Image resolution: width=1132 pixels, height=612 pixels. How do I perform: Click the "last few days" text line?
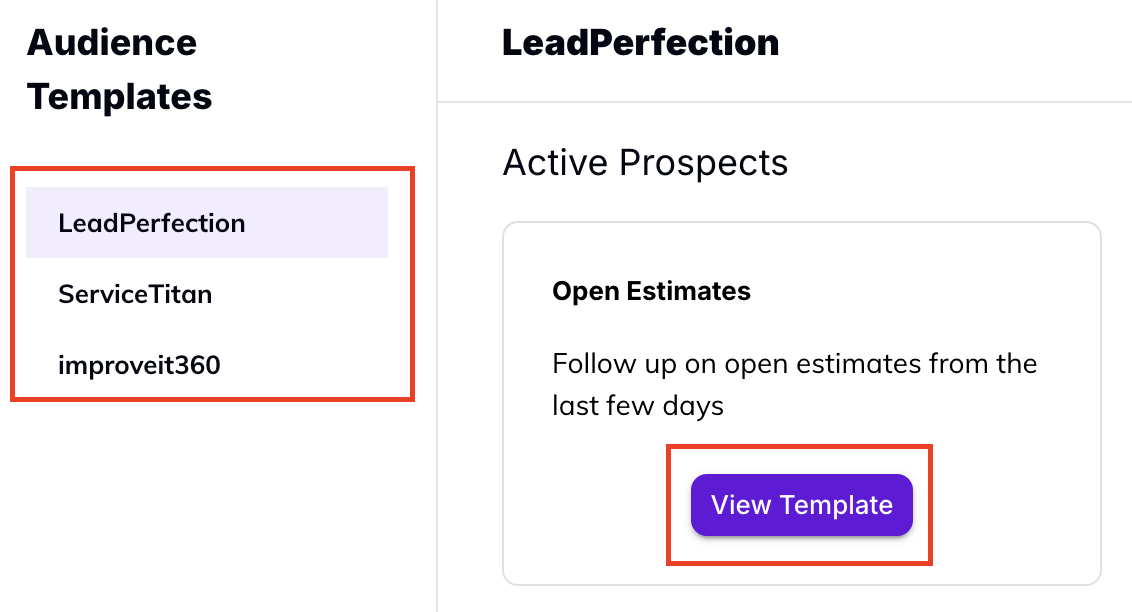click(637, 406)
